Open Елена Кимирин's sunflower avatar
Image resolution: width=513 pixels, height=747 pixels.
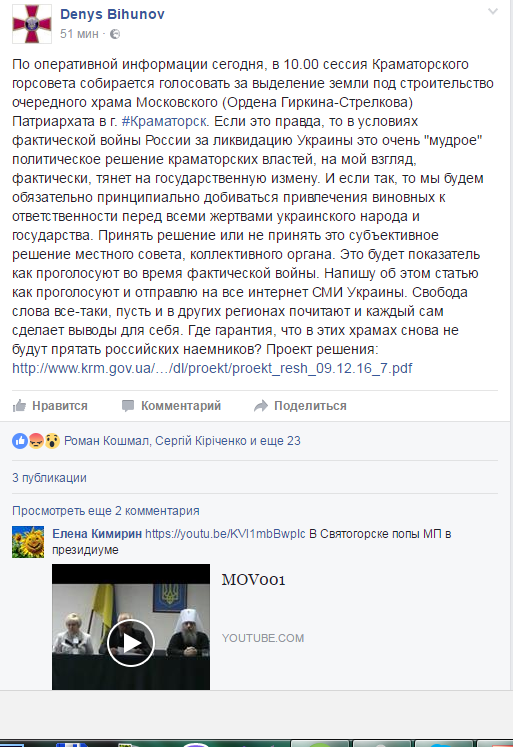click(x=28, y=542)
